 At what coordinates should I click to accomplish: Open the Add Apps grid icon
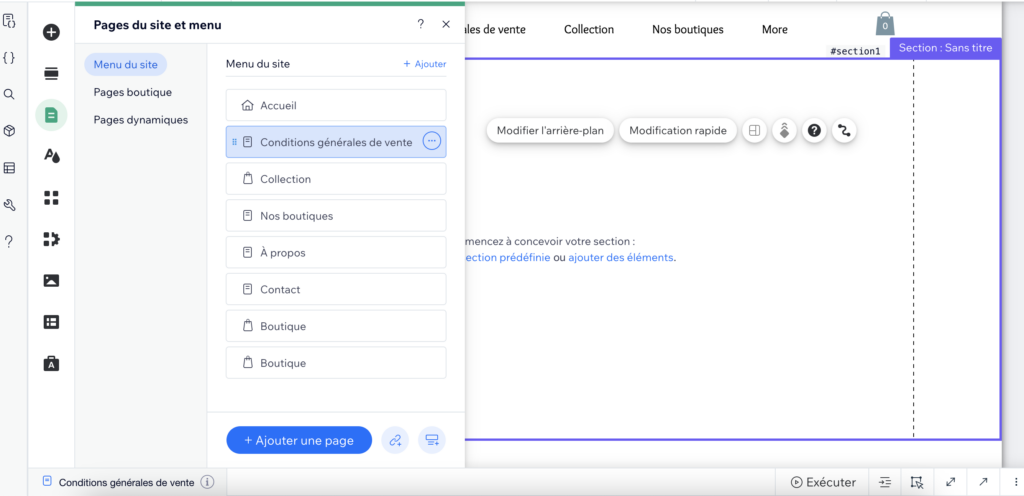[x=51, y=198]
